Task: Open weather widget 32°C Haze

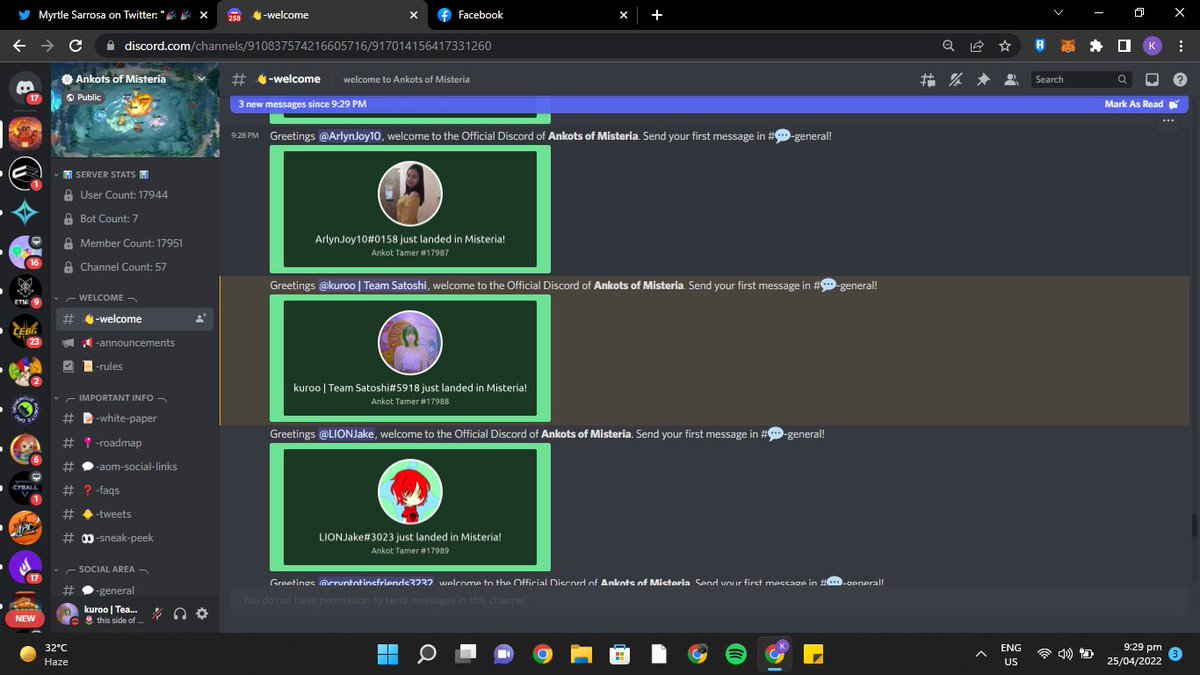Action: point(45,654)
